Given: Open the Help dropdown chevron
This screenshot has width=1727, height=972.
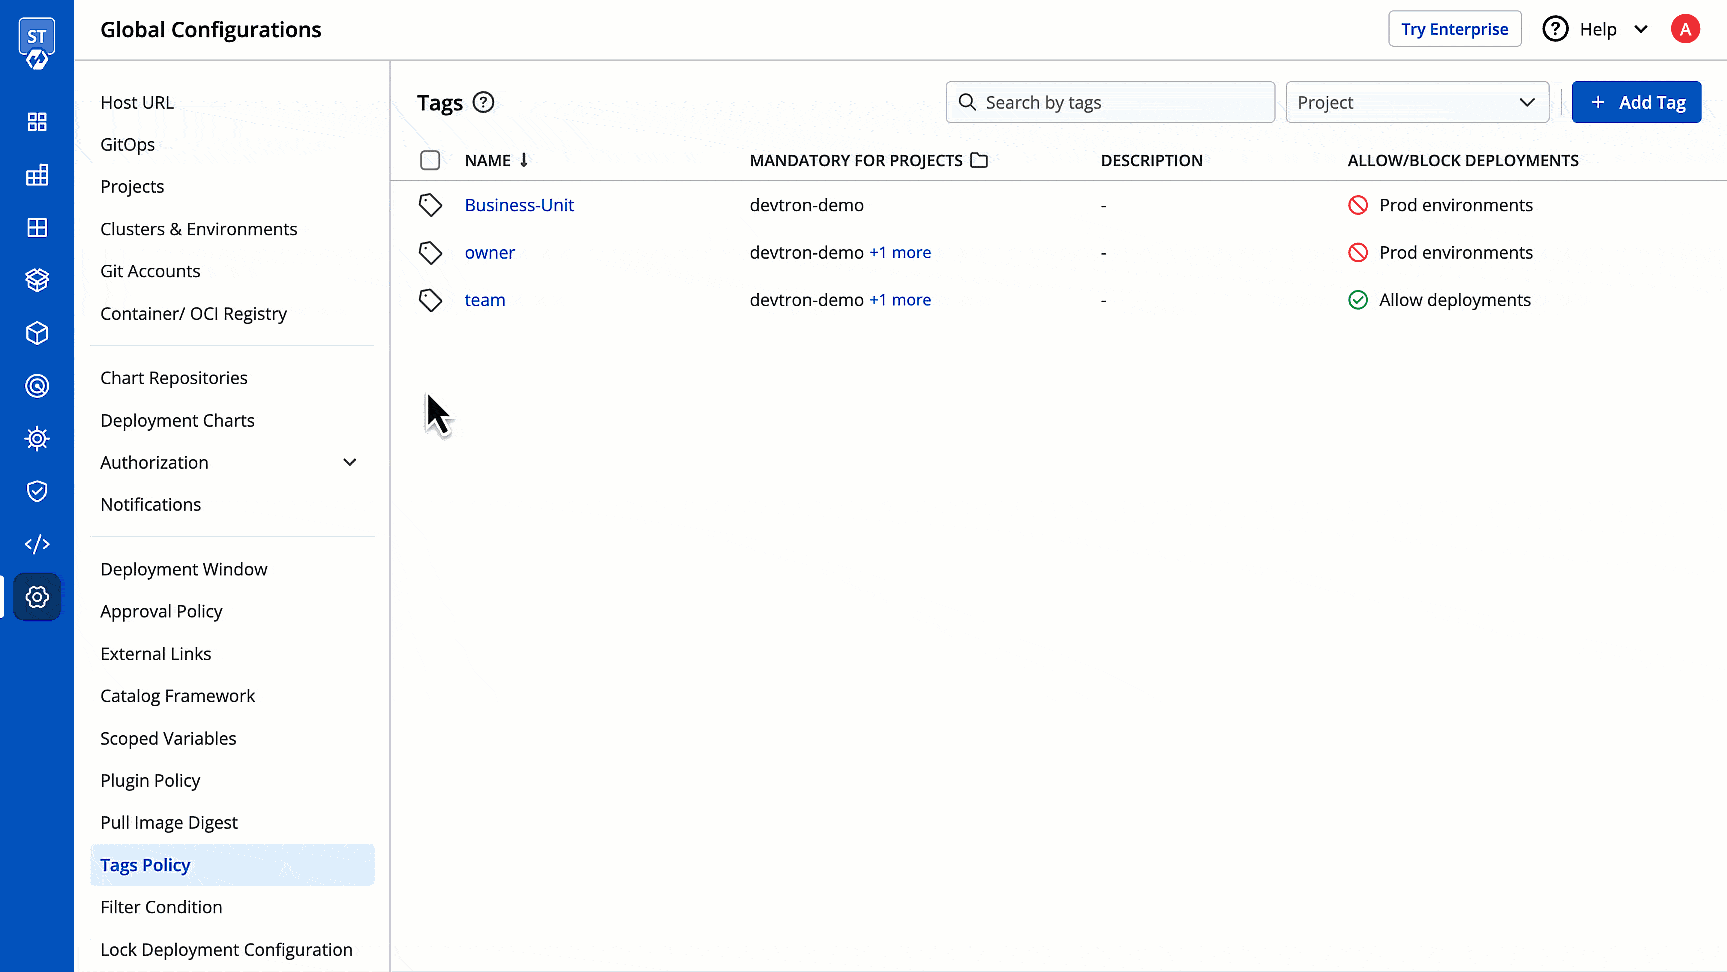Looking at the screenshot, I should point(1641,29).
